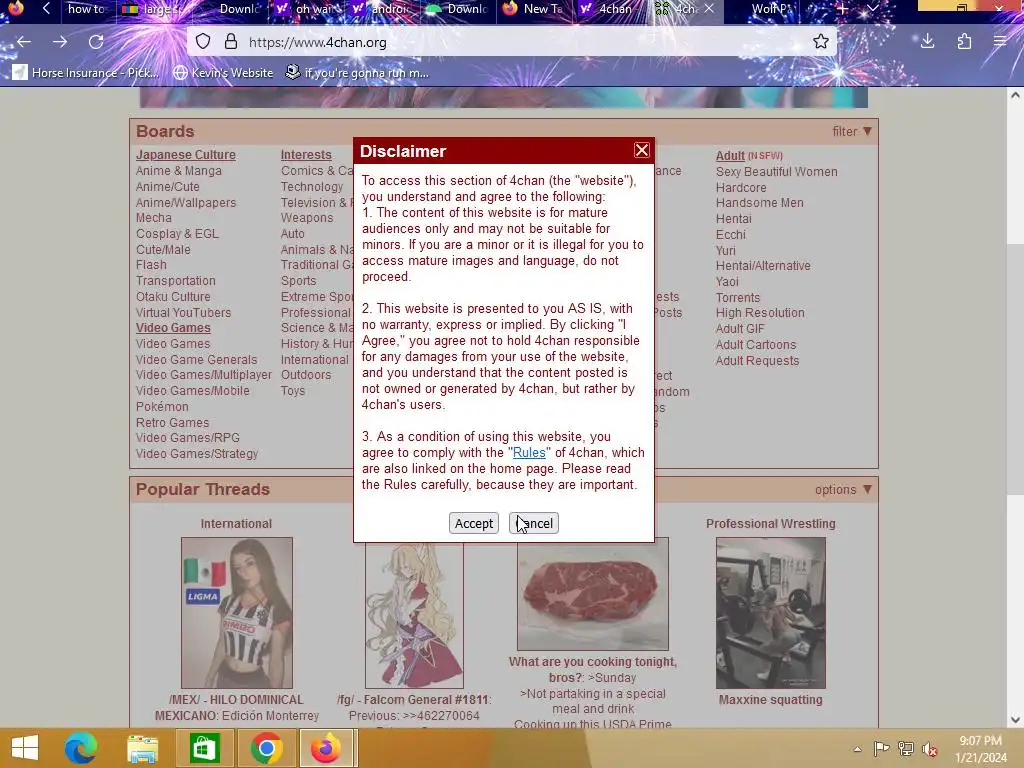This screenshot has height=768, width=1024.
Task: Open the shield tracking protection icon
Action: click(203, 42)
